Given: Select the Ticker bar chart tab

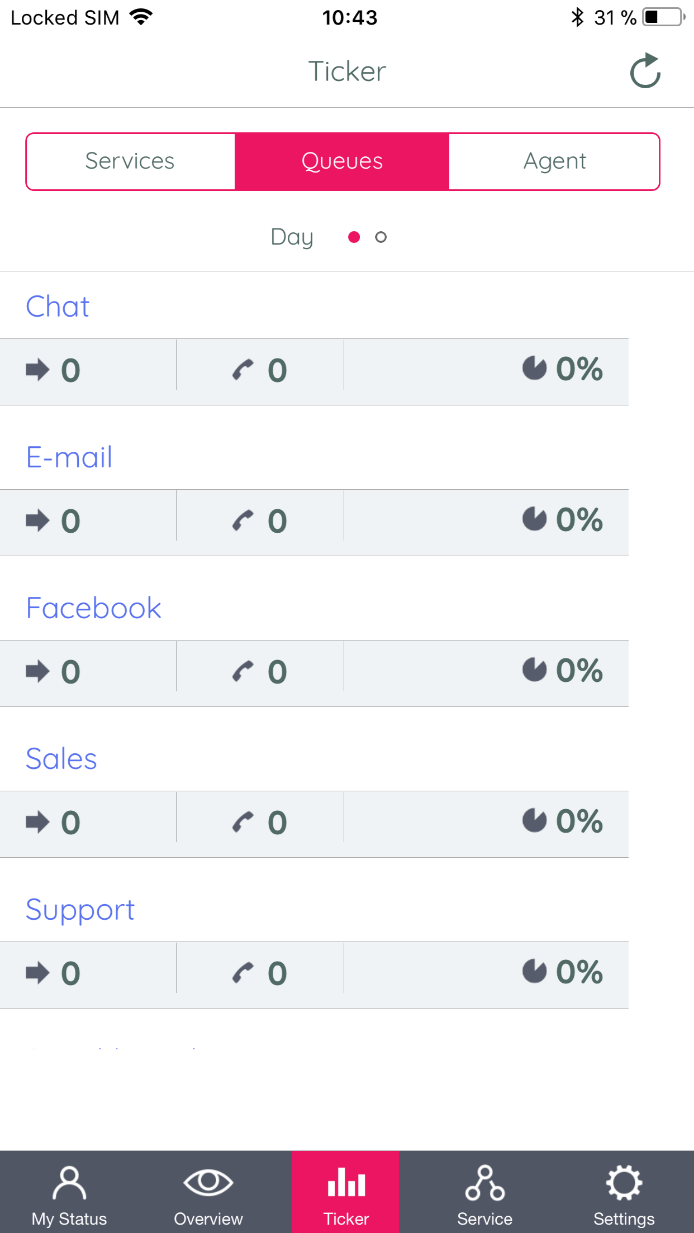Looking at the screenshot, I should click(346, 1194).
